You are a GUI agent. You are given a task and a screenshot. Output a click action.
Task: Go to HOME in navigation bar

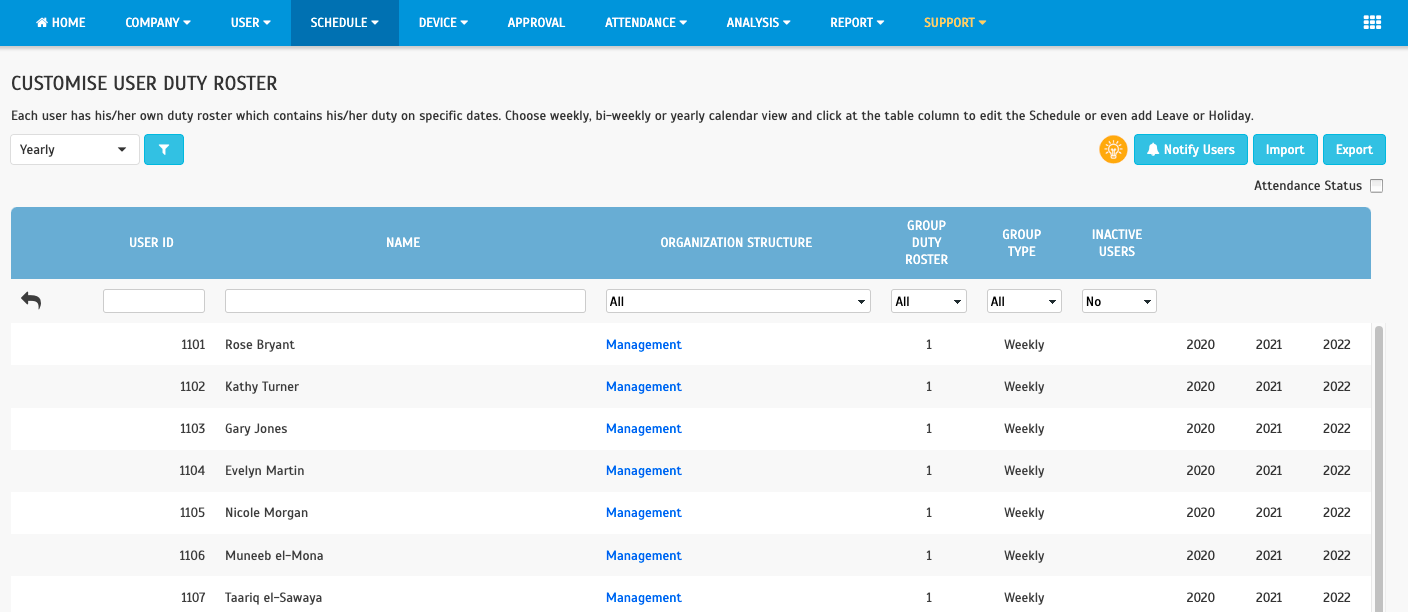tap(61, 22)
